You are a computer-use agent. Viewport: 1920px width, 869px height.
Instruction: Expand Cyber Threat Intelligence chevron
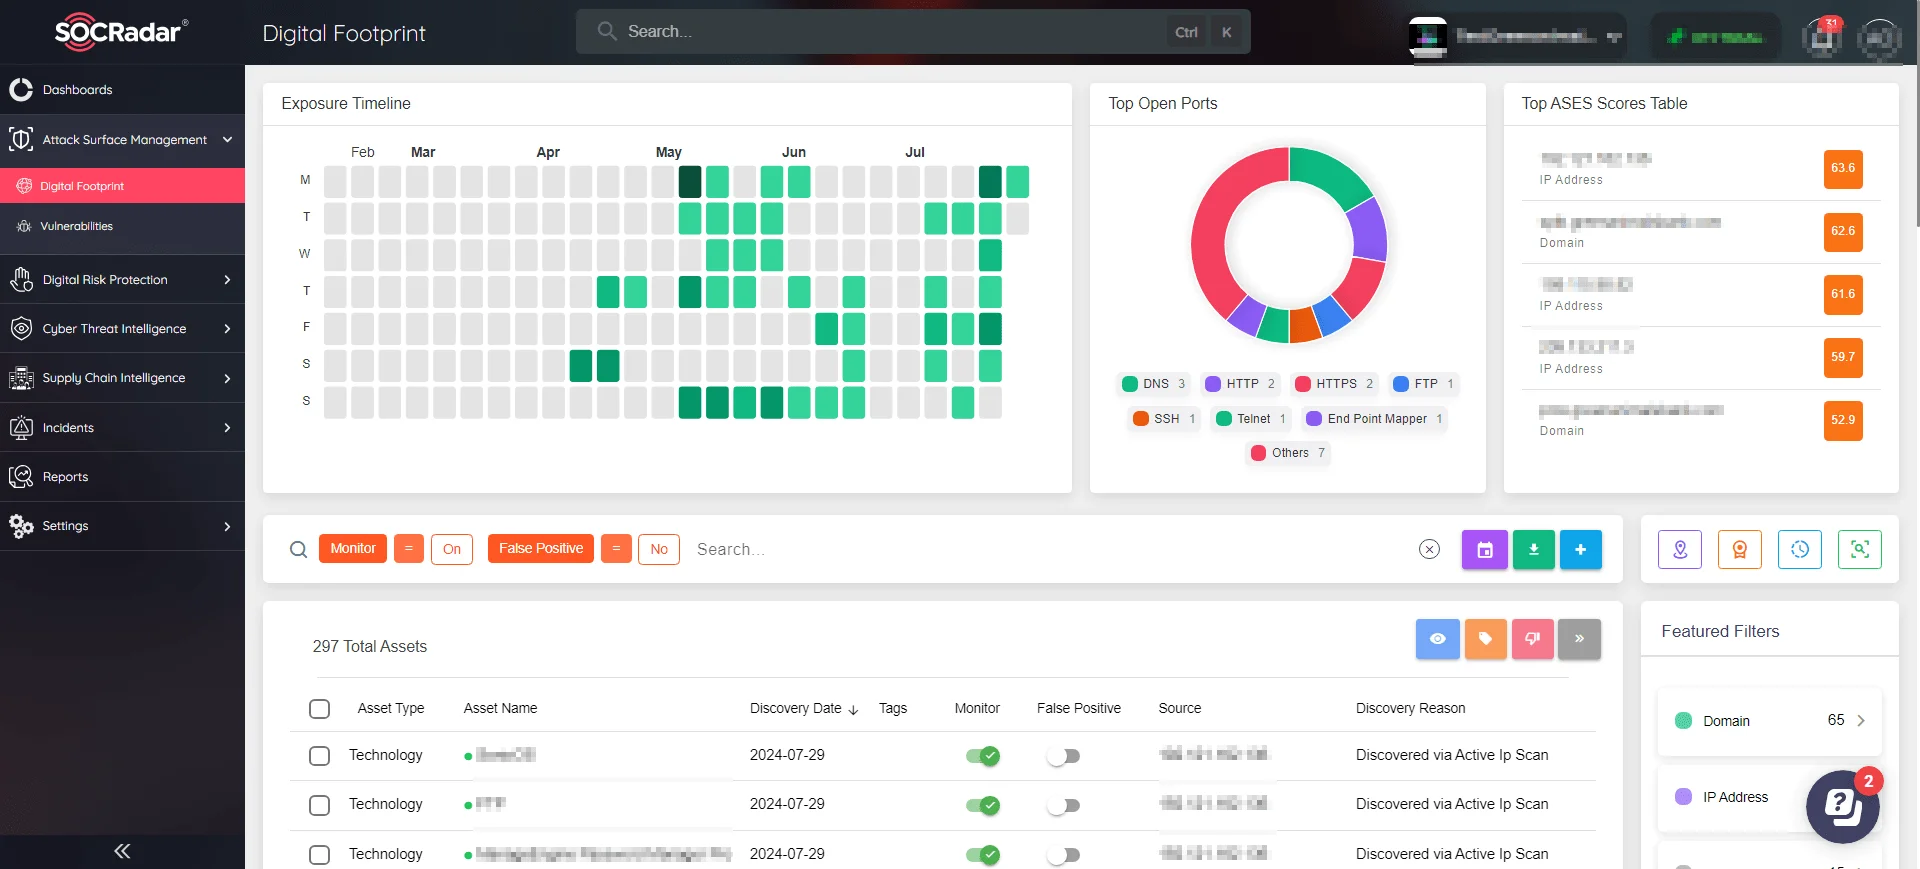point(227,329)
